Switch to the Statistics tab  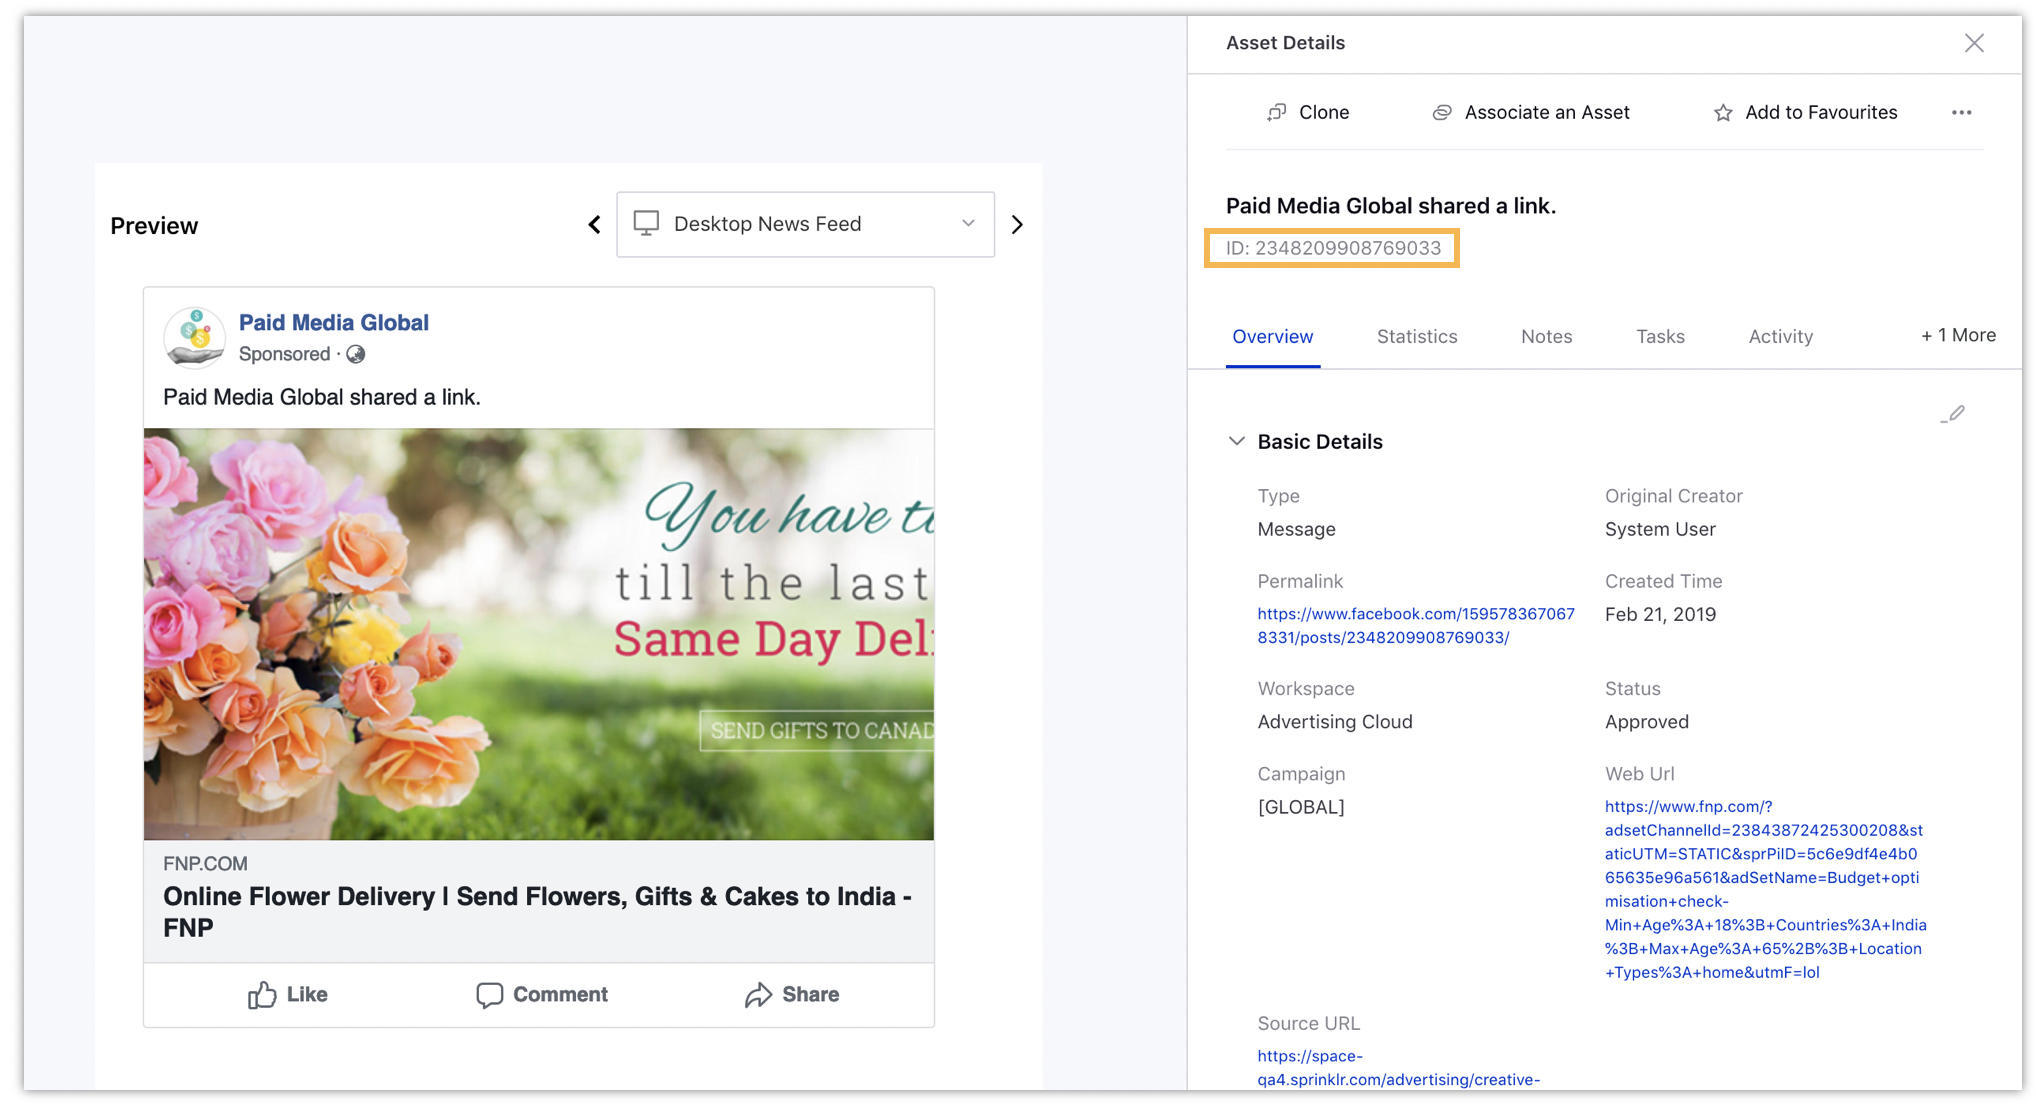[x=1416, y=336]
